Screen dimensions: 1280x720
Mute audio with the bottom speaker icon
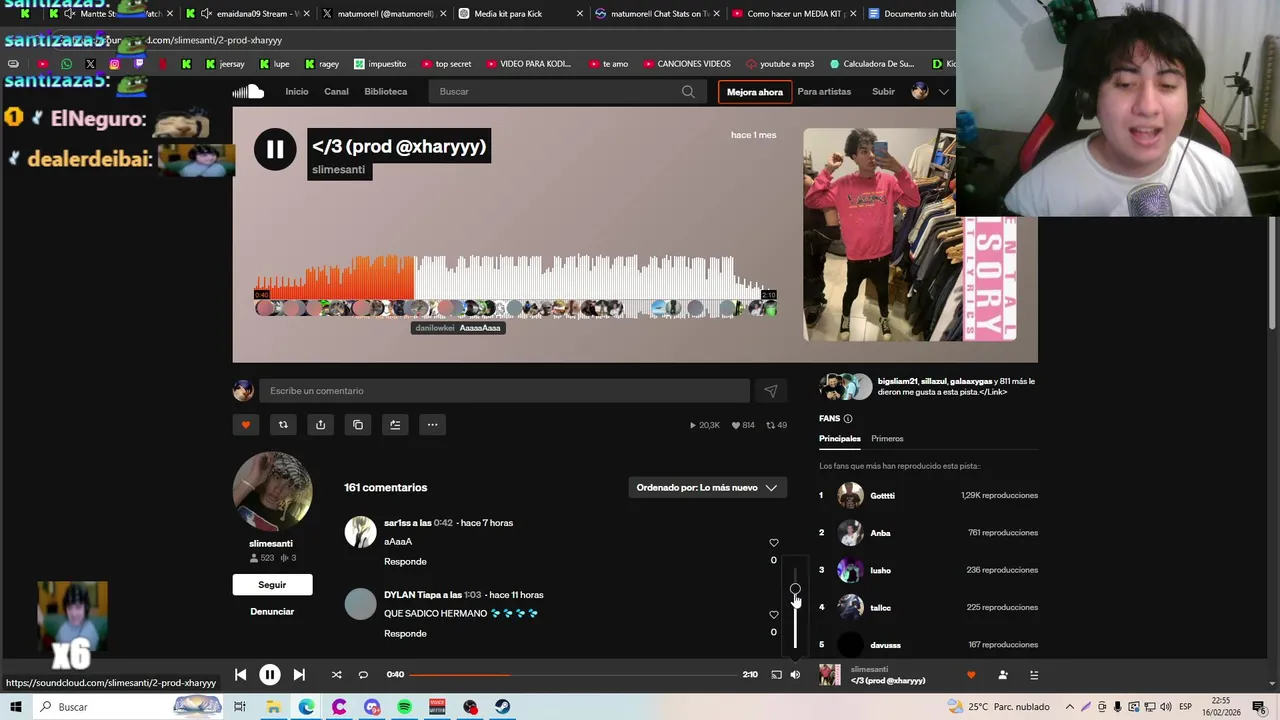tap(795, 675)
